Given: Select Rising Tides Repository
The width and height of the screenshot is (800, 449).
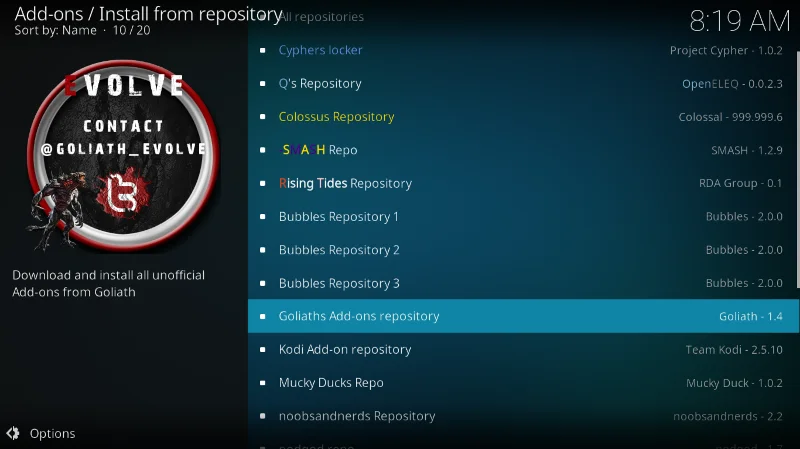Looking at the screenshot, I should (x=523, y=183).
